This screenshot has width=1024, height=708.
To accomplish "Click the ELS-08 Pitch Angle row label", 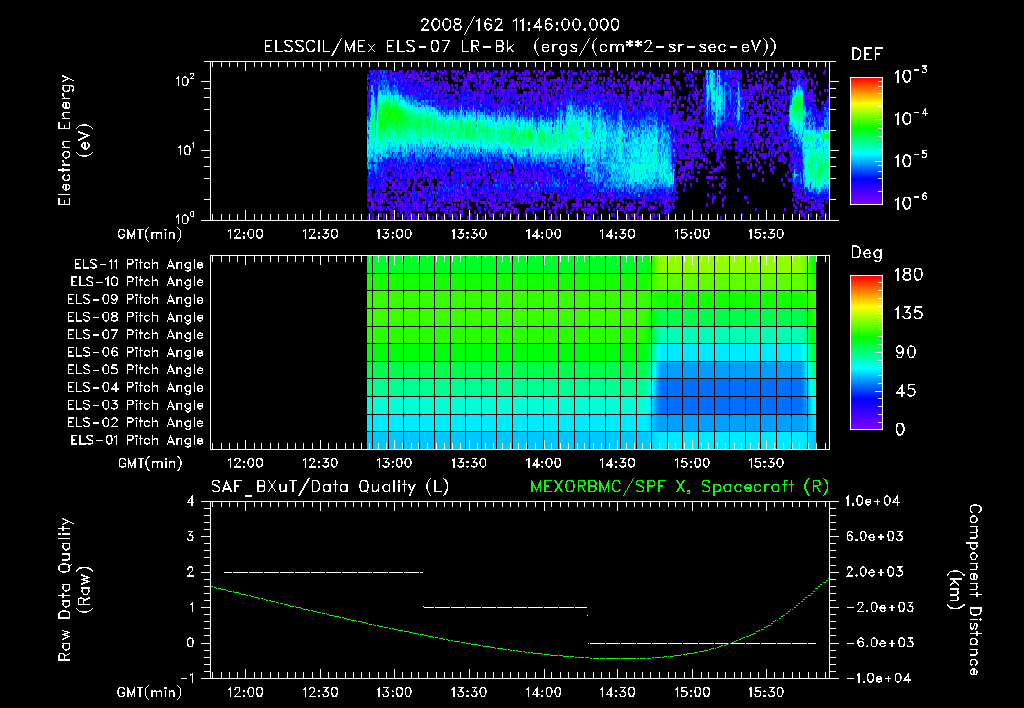I will pyautogui.click(x=136, y=317).
